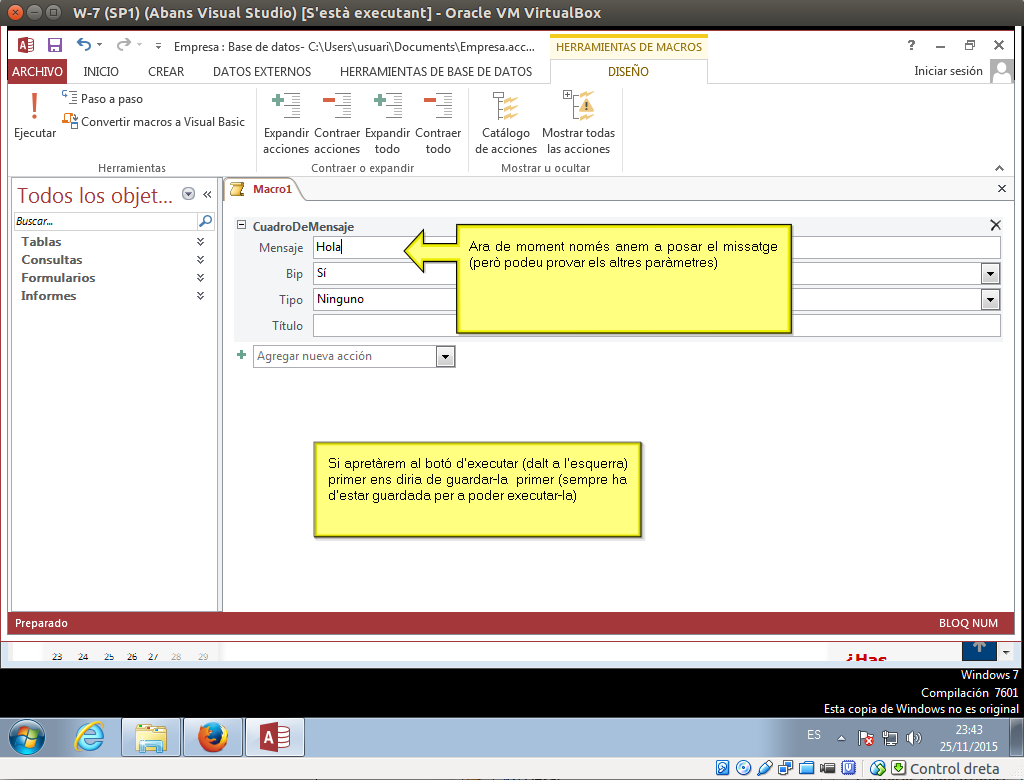Click Expandir acciones icon
Image resolution: width=1024 pixels, height=780 pixels.
pyautogui.click(x=286, y=123)
